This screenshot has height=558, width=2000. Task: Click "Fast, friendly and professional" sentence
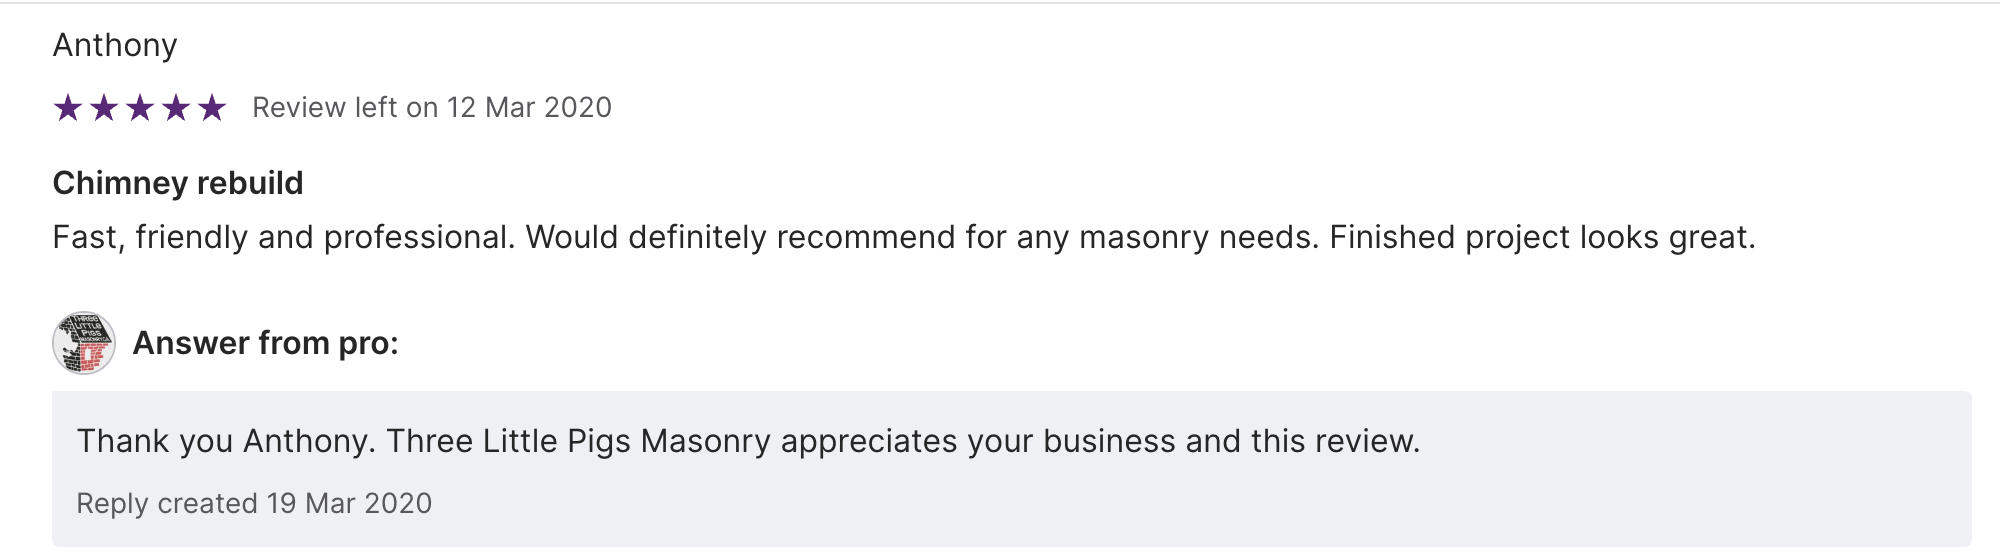click(x=283, y=238)
